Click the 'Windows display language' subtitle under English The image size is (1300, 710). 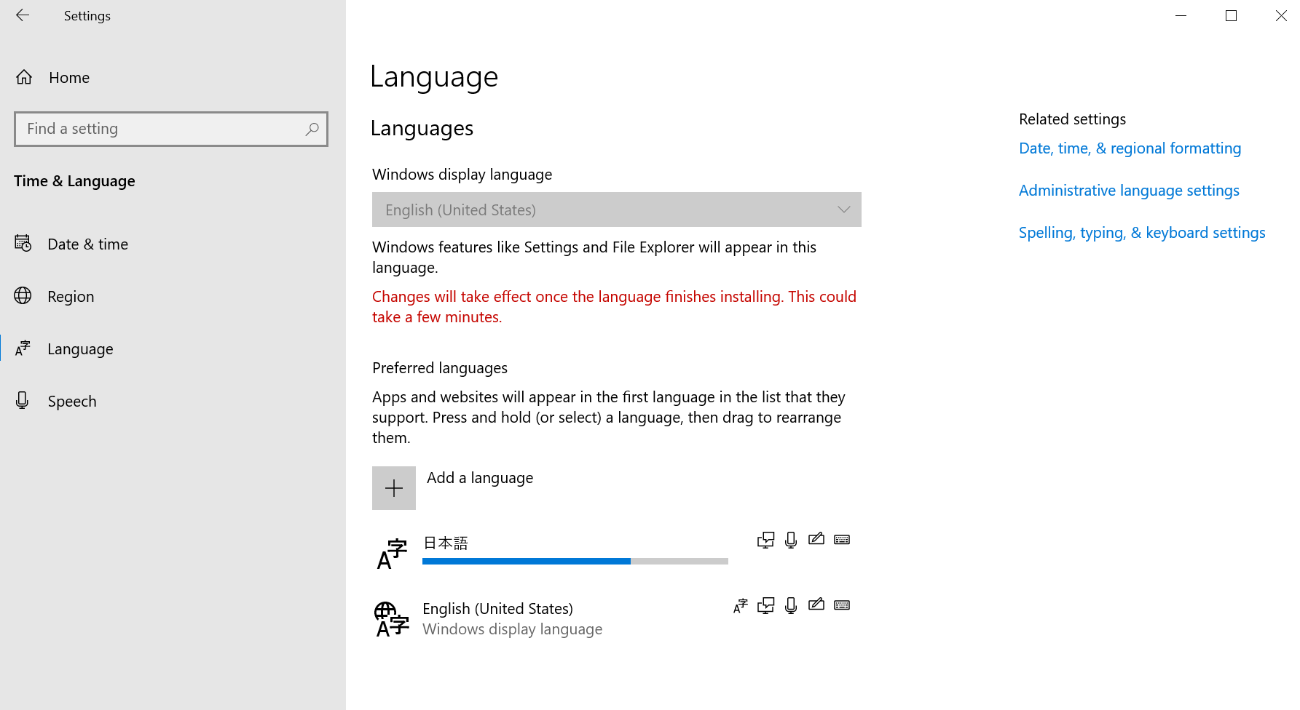coord(512,629)
